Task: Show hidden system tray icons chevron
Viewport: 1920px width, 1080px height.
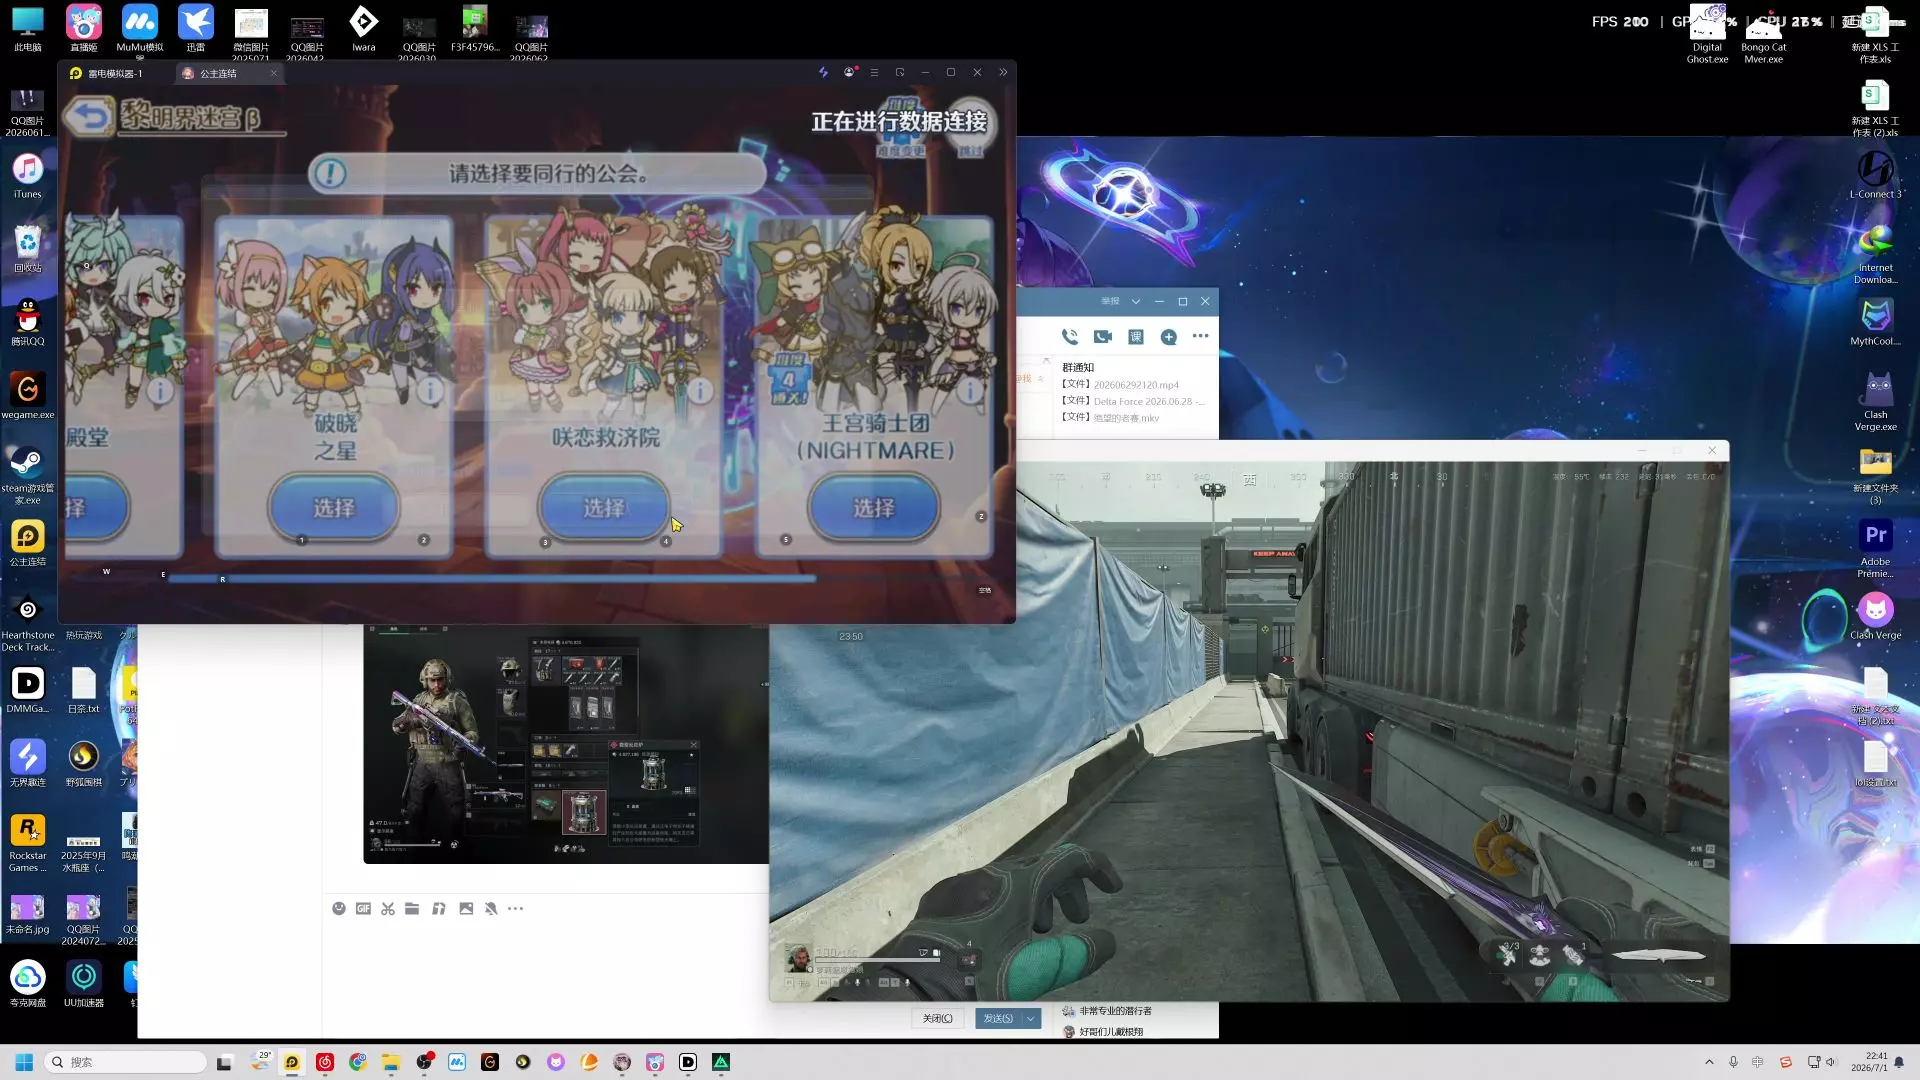Action: tap(1709, 1062)
